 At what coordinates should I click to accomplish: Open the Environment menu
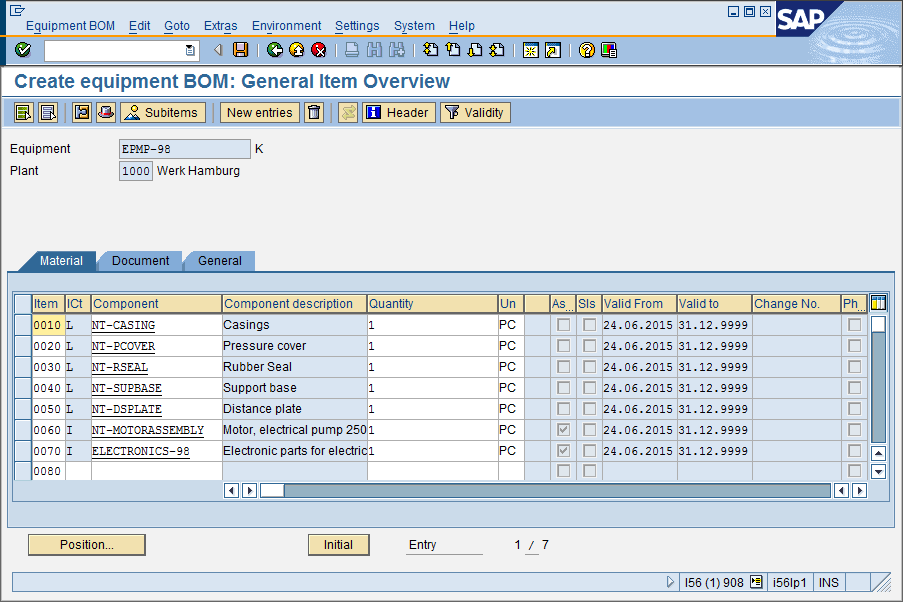point(286,26)
